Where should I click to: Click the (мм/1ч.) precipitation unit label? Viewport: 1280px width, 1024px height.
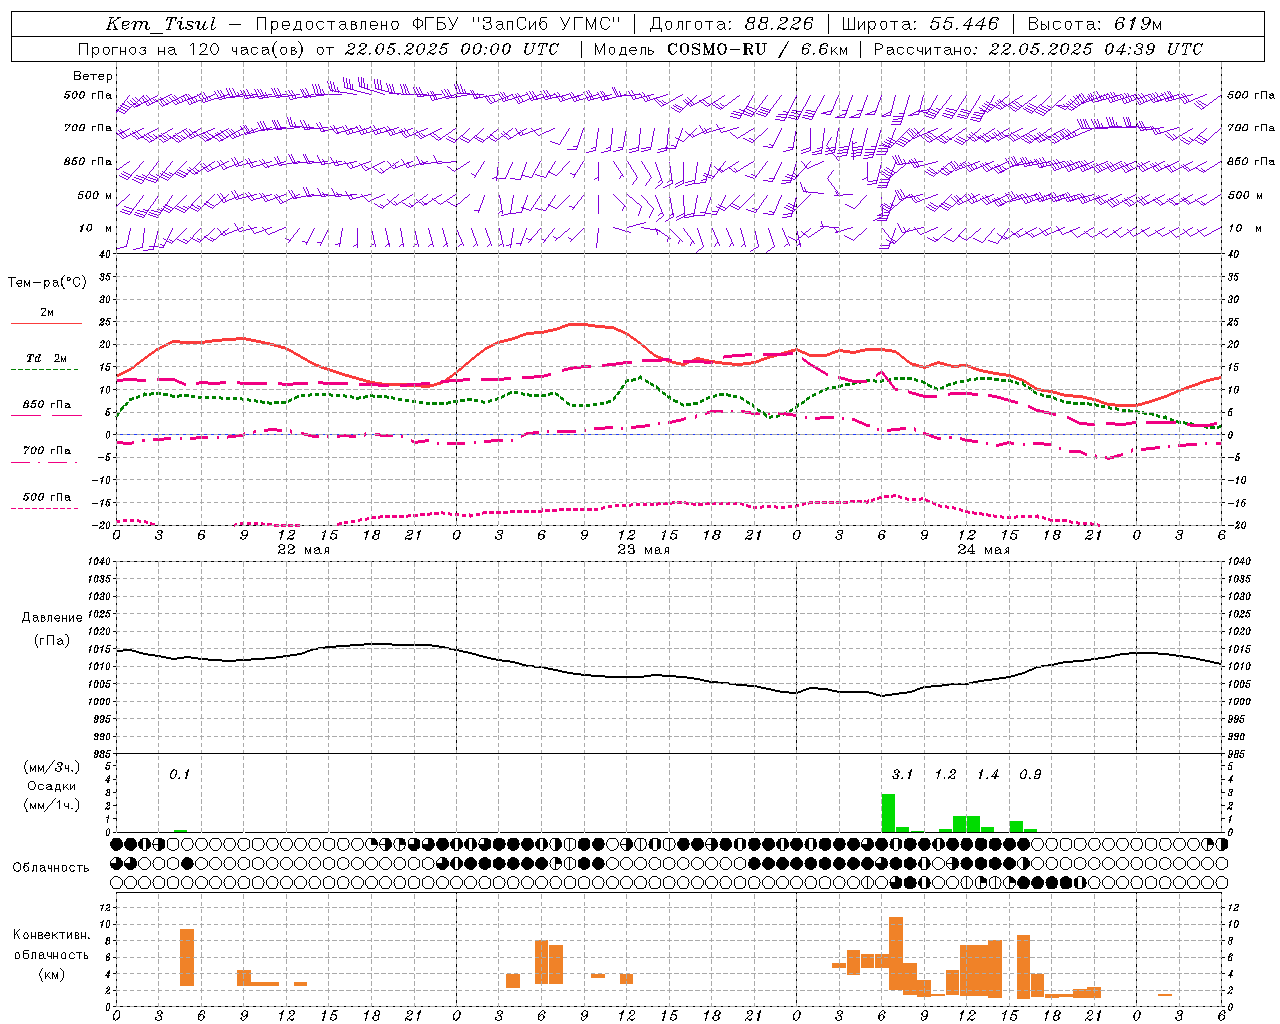coord(51,805)
